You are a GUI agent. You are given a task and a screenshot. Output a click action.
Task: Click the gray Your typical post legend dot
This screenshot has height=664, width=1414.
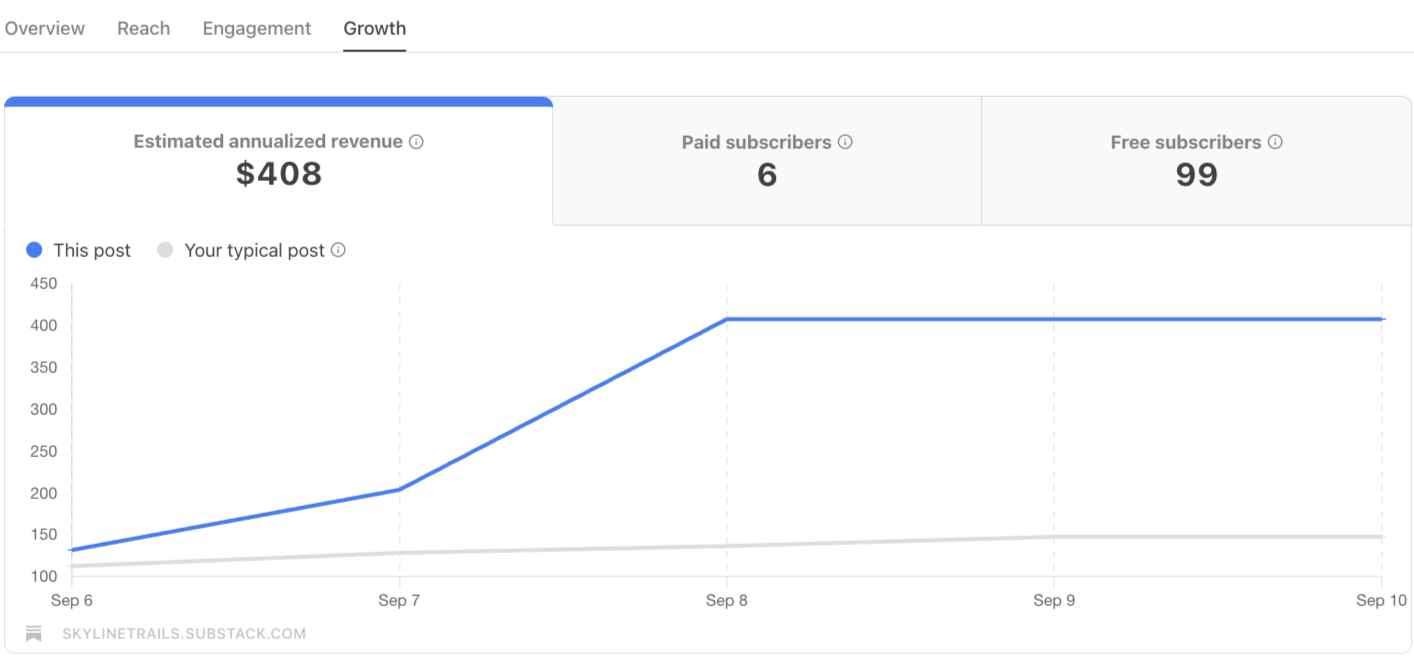[164, 250]
